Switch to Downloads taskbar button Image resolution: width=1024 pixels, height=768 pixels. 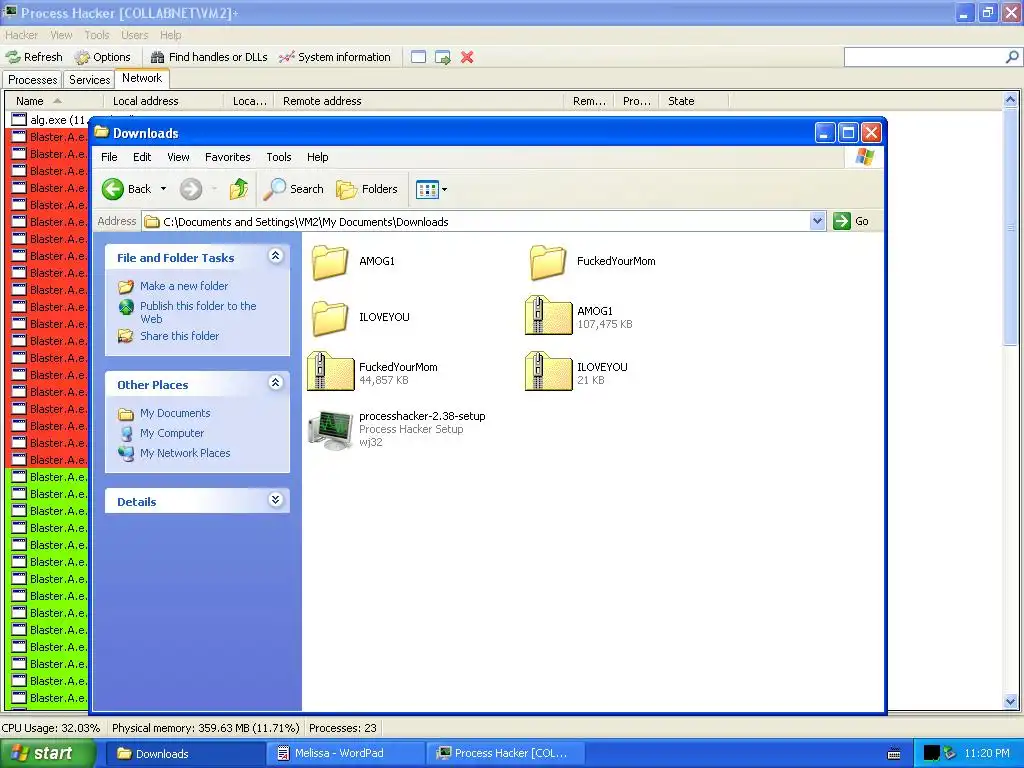tap(185, 754)
